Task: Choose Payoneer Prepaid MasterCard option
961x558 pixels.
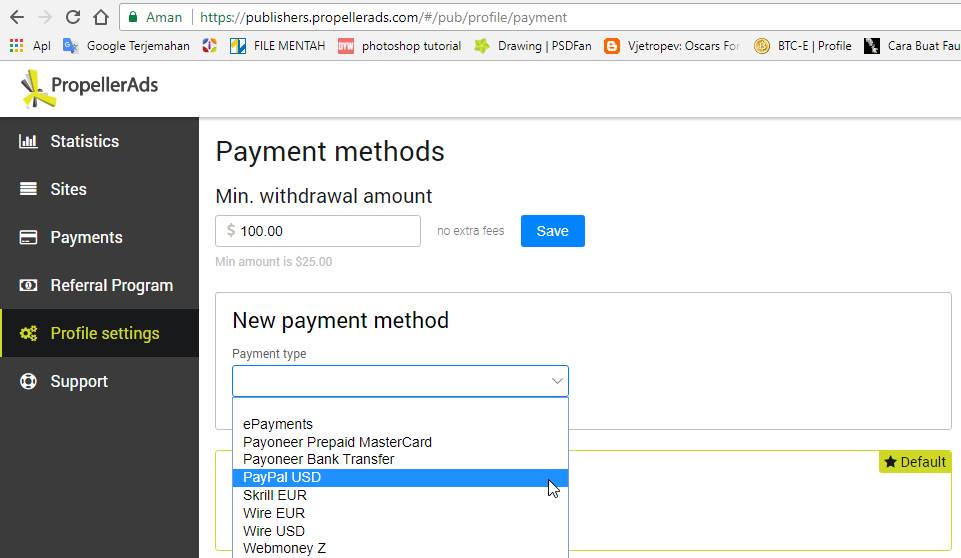Action: point(400,442)
